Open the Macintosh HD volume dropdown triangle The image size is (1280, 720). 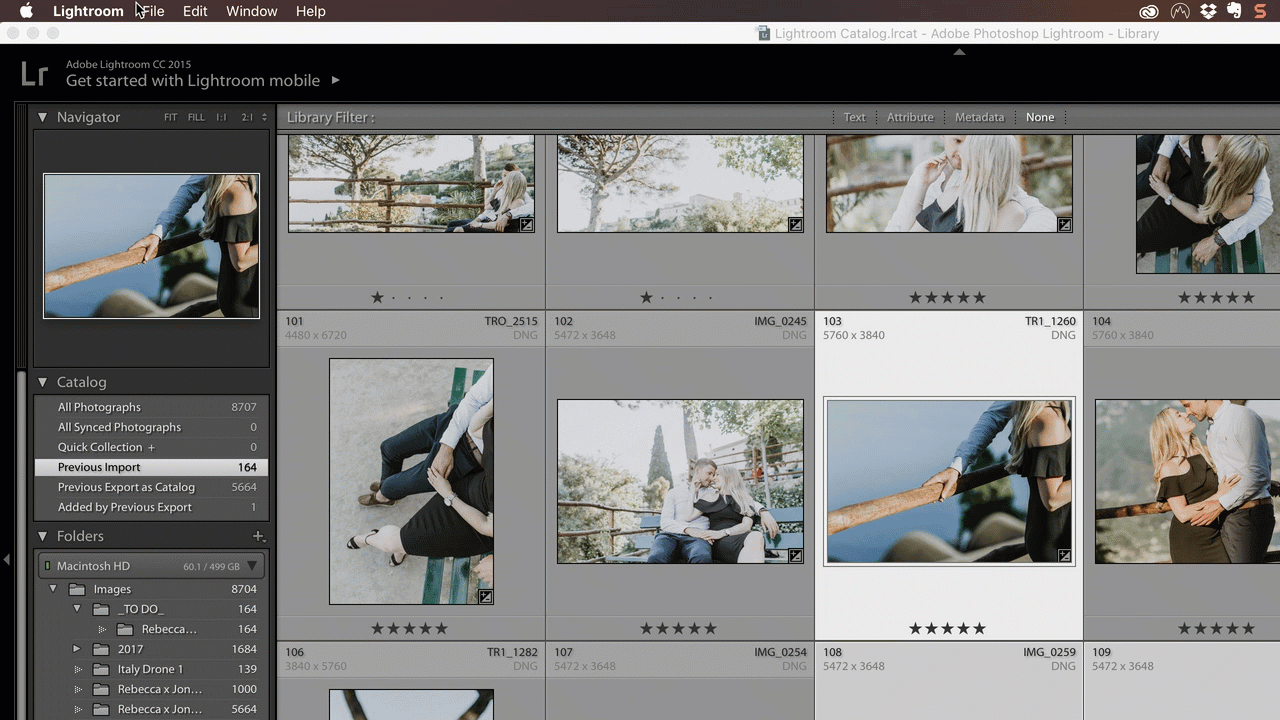click(252, 566)
